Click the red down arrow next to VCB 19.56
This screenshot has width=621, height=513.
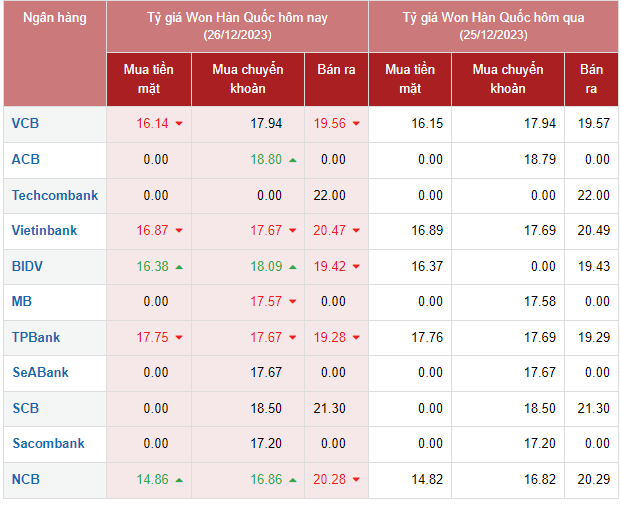point(355,124)
